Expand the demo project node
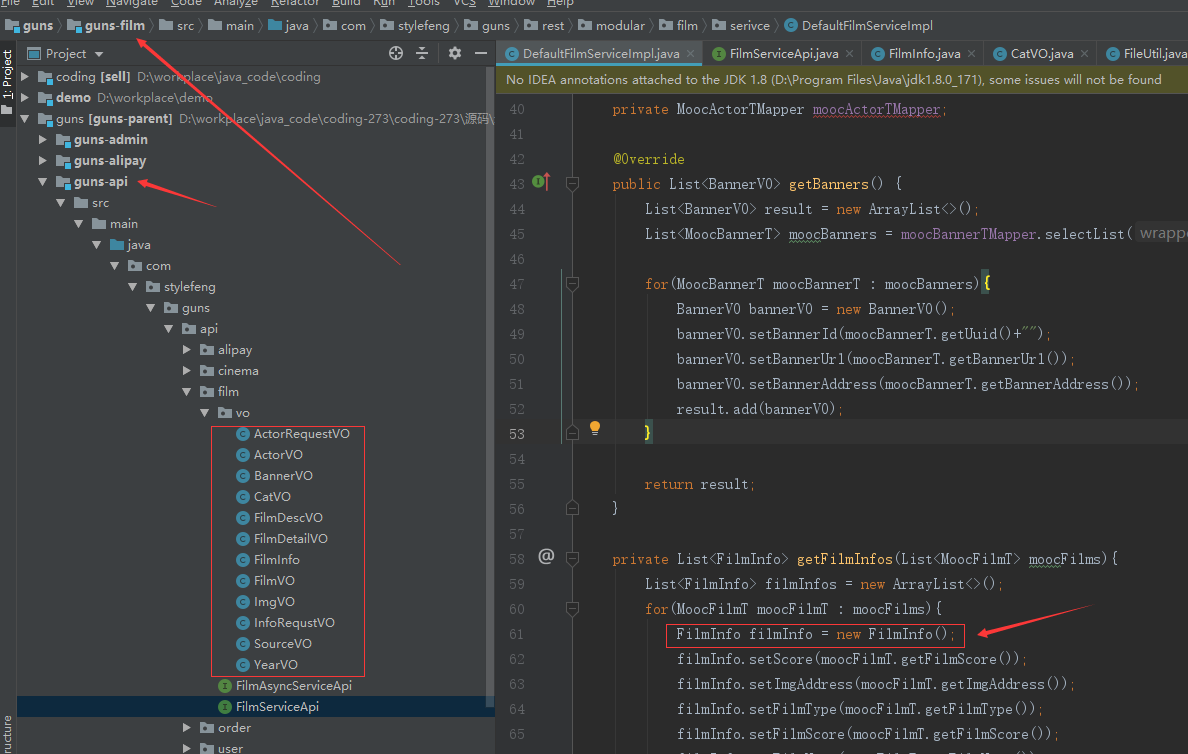Image resolution: width=1188 pixels, height=754 pixels. click(25, 97)
